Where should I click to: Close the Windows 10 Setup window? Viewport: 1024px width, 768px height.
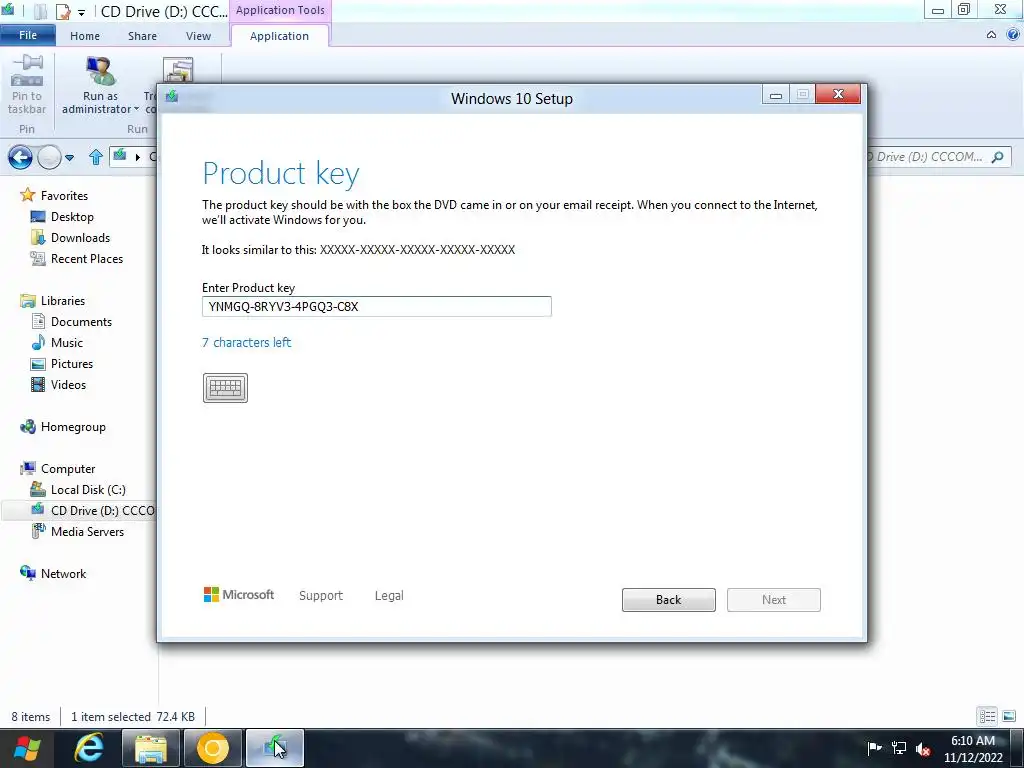838,95
